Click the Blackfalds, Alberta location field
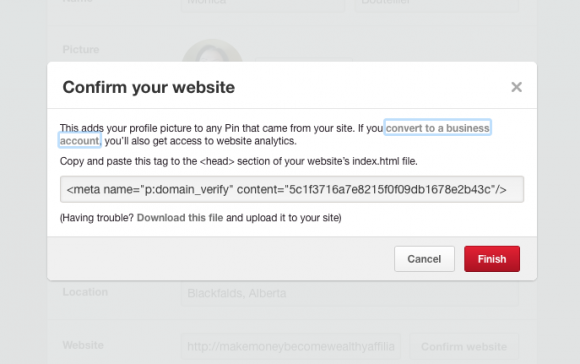Image resolution: width=580 pixels, height=364 pixels. (x=350, y=293)
